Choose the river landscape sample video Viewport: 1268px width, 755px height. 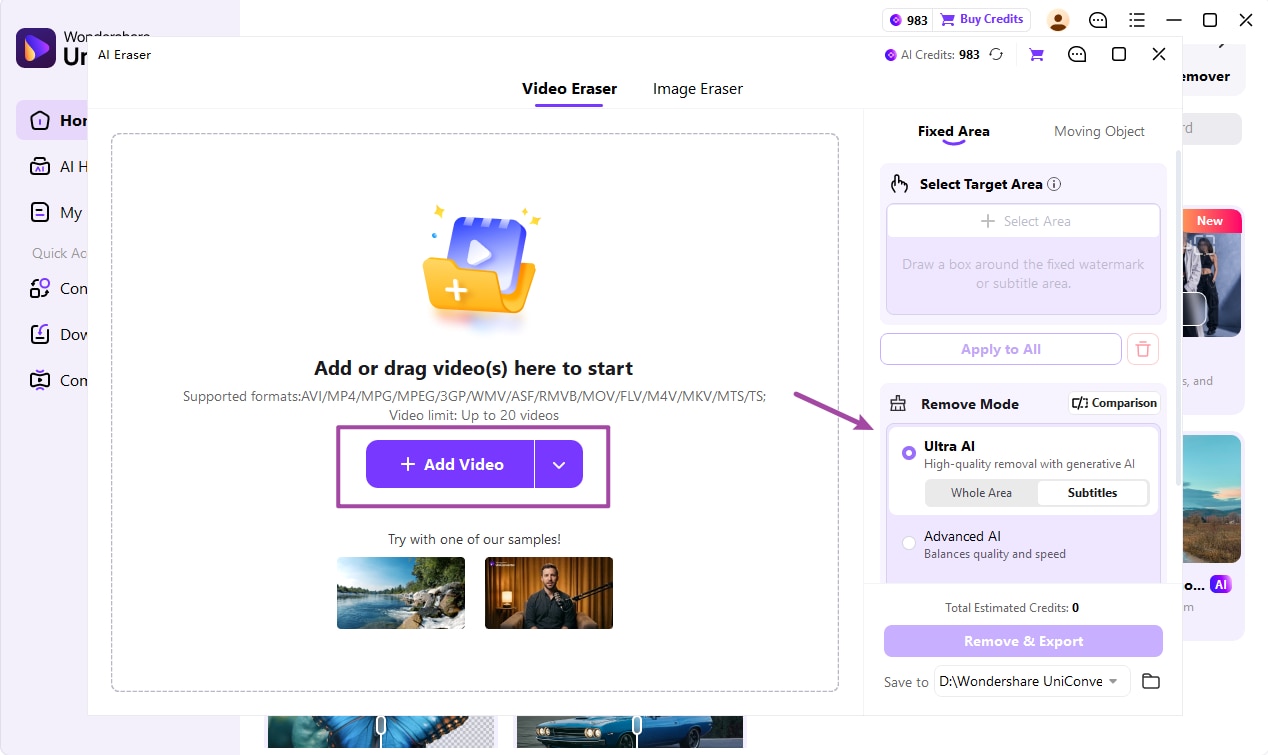[401, 593]
